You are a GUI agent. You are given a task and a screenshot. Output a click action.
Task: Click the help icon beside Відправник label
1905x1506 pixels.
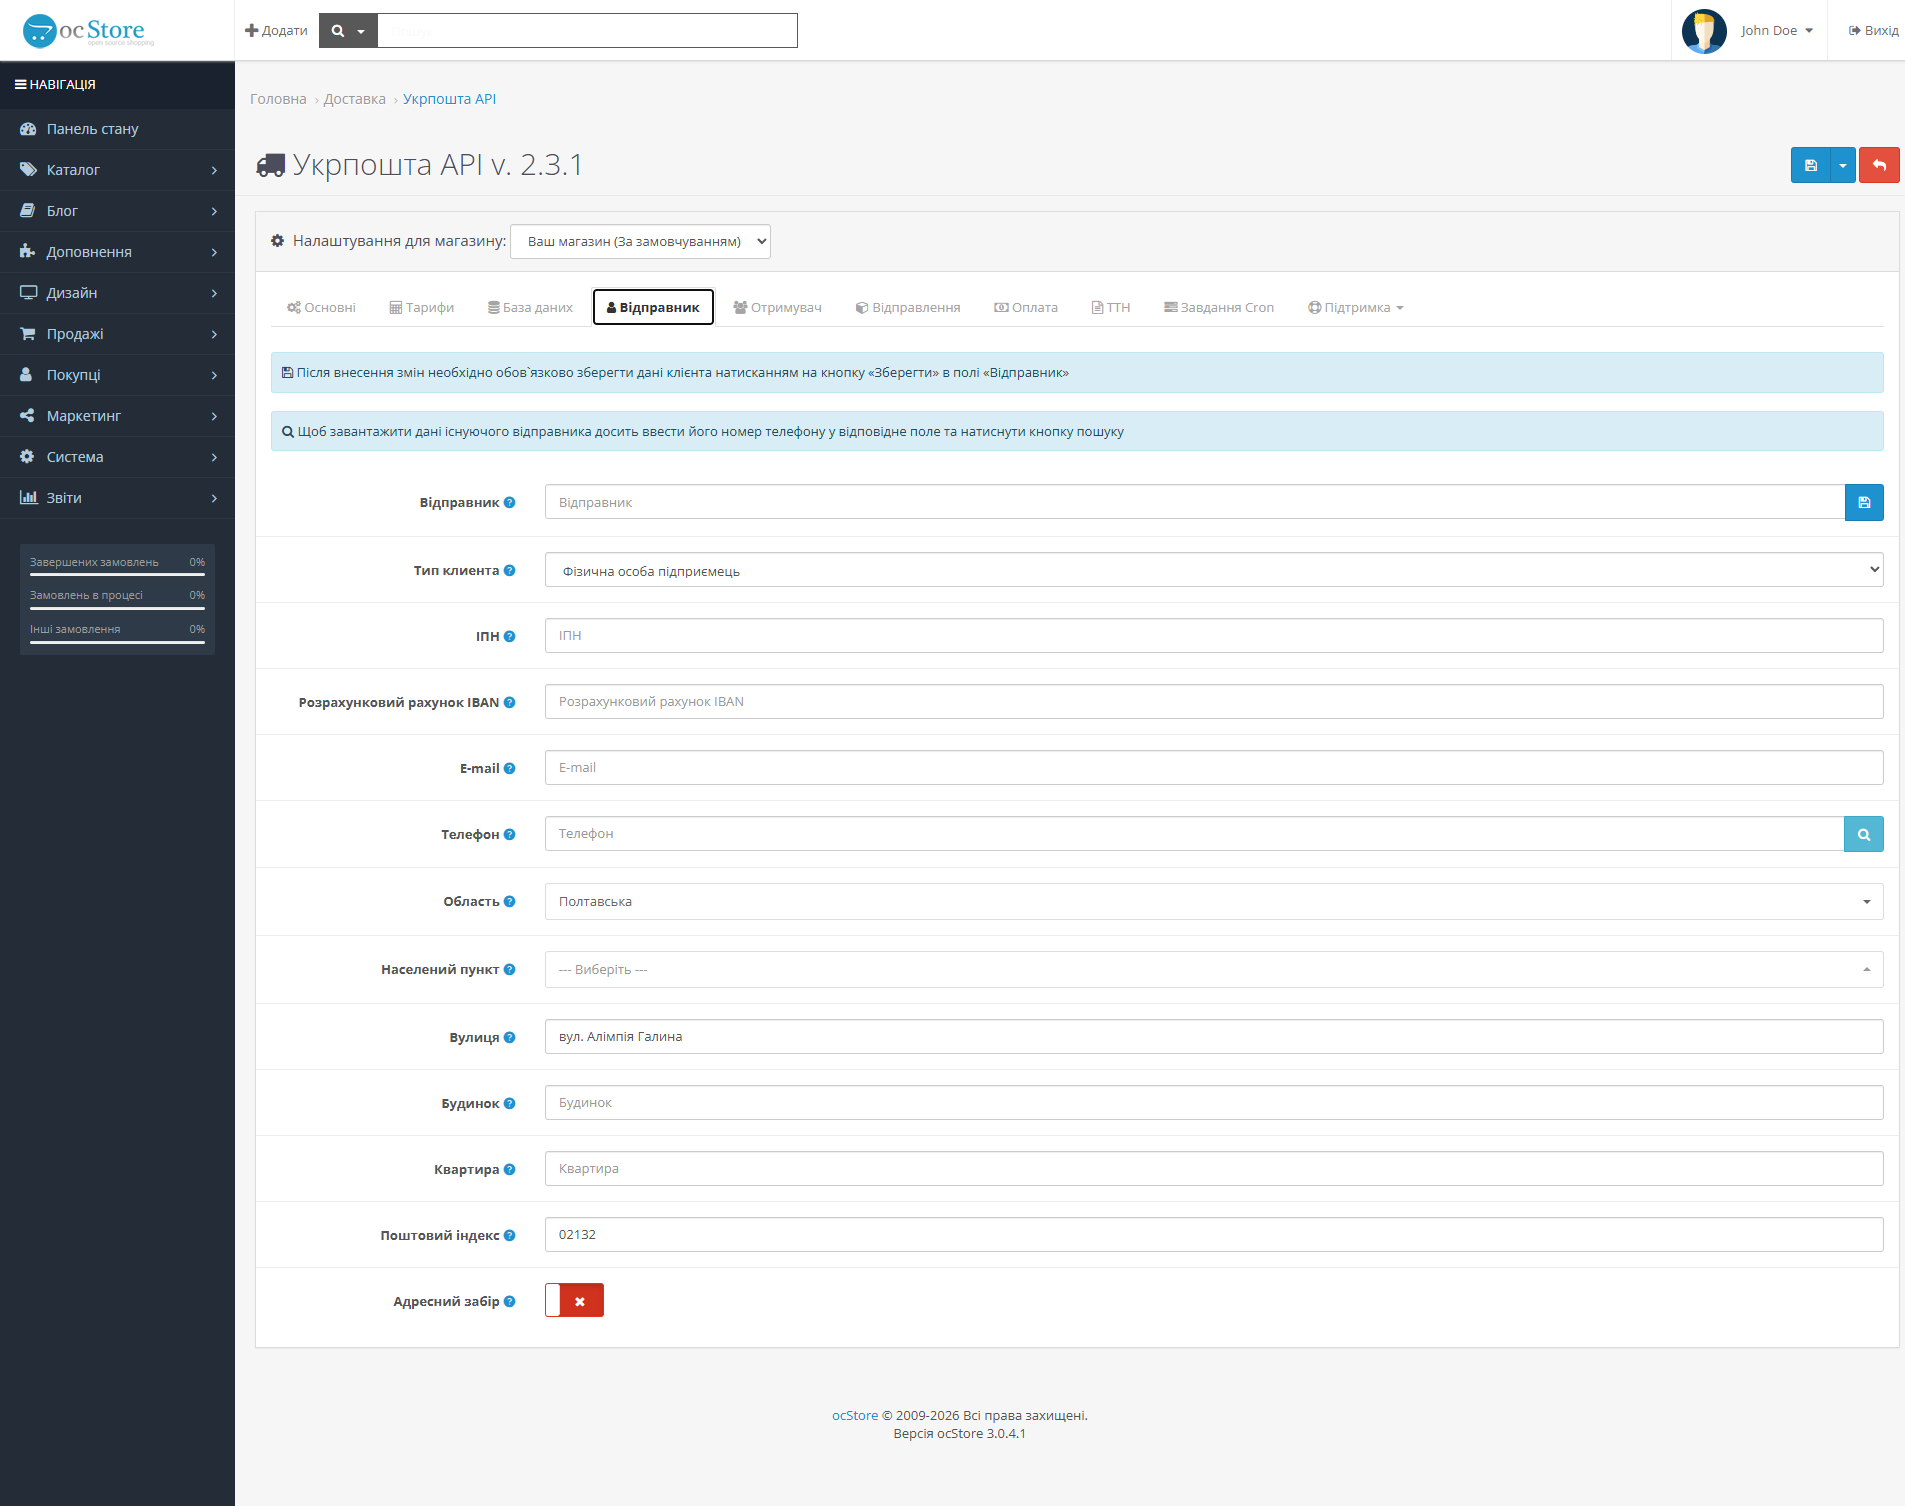click(x=510, y=502)
